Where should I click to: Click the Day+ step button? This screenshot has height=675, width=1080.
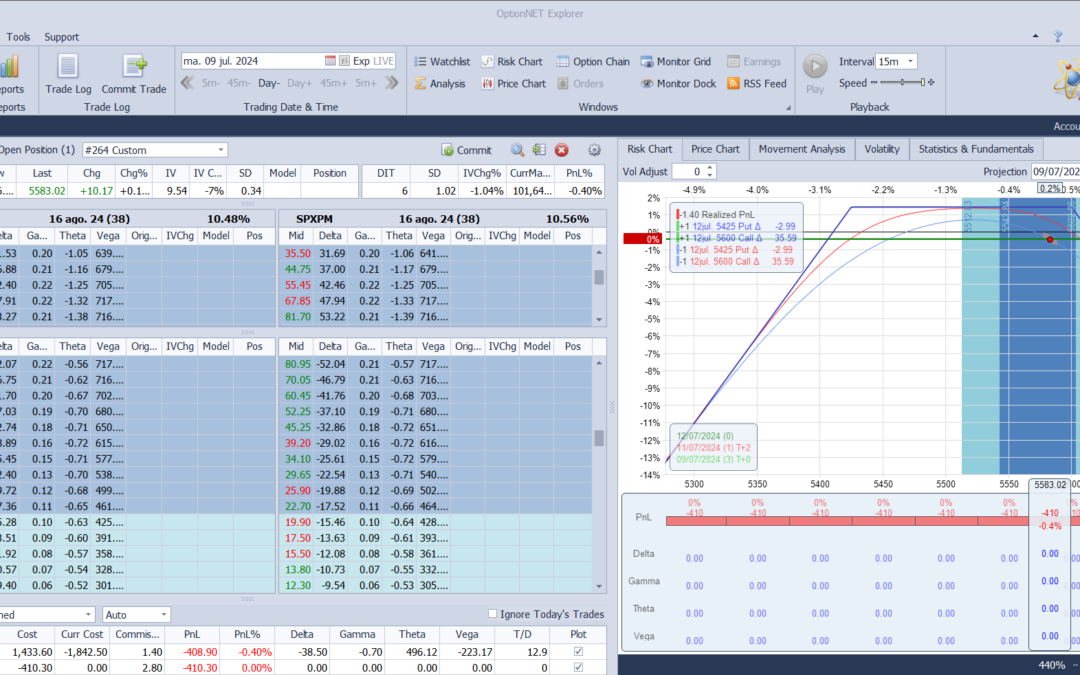click(x=300, y=83)
